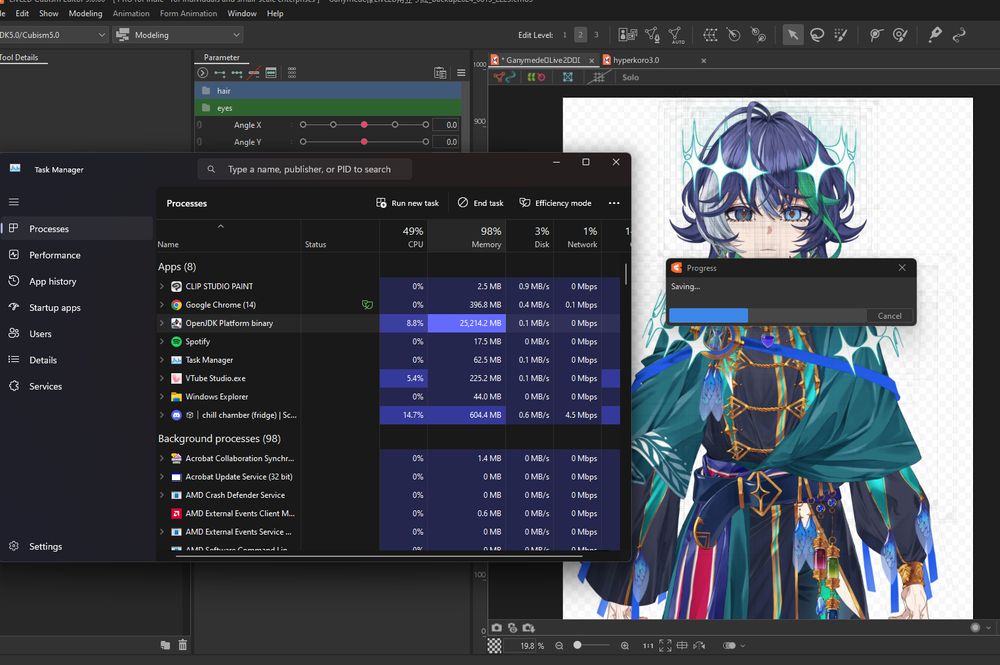
Task: Select Edit Level 3
Action: click(596, 35)
